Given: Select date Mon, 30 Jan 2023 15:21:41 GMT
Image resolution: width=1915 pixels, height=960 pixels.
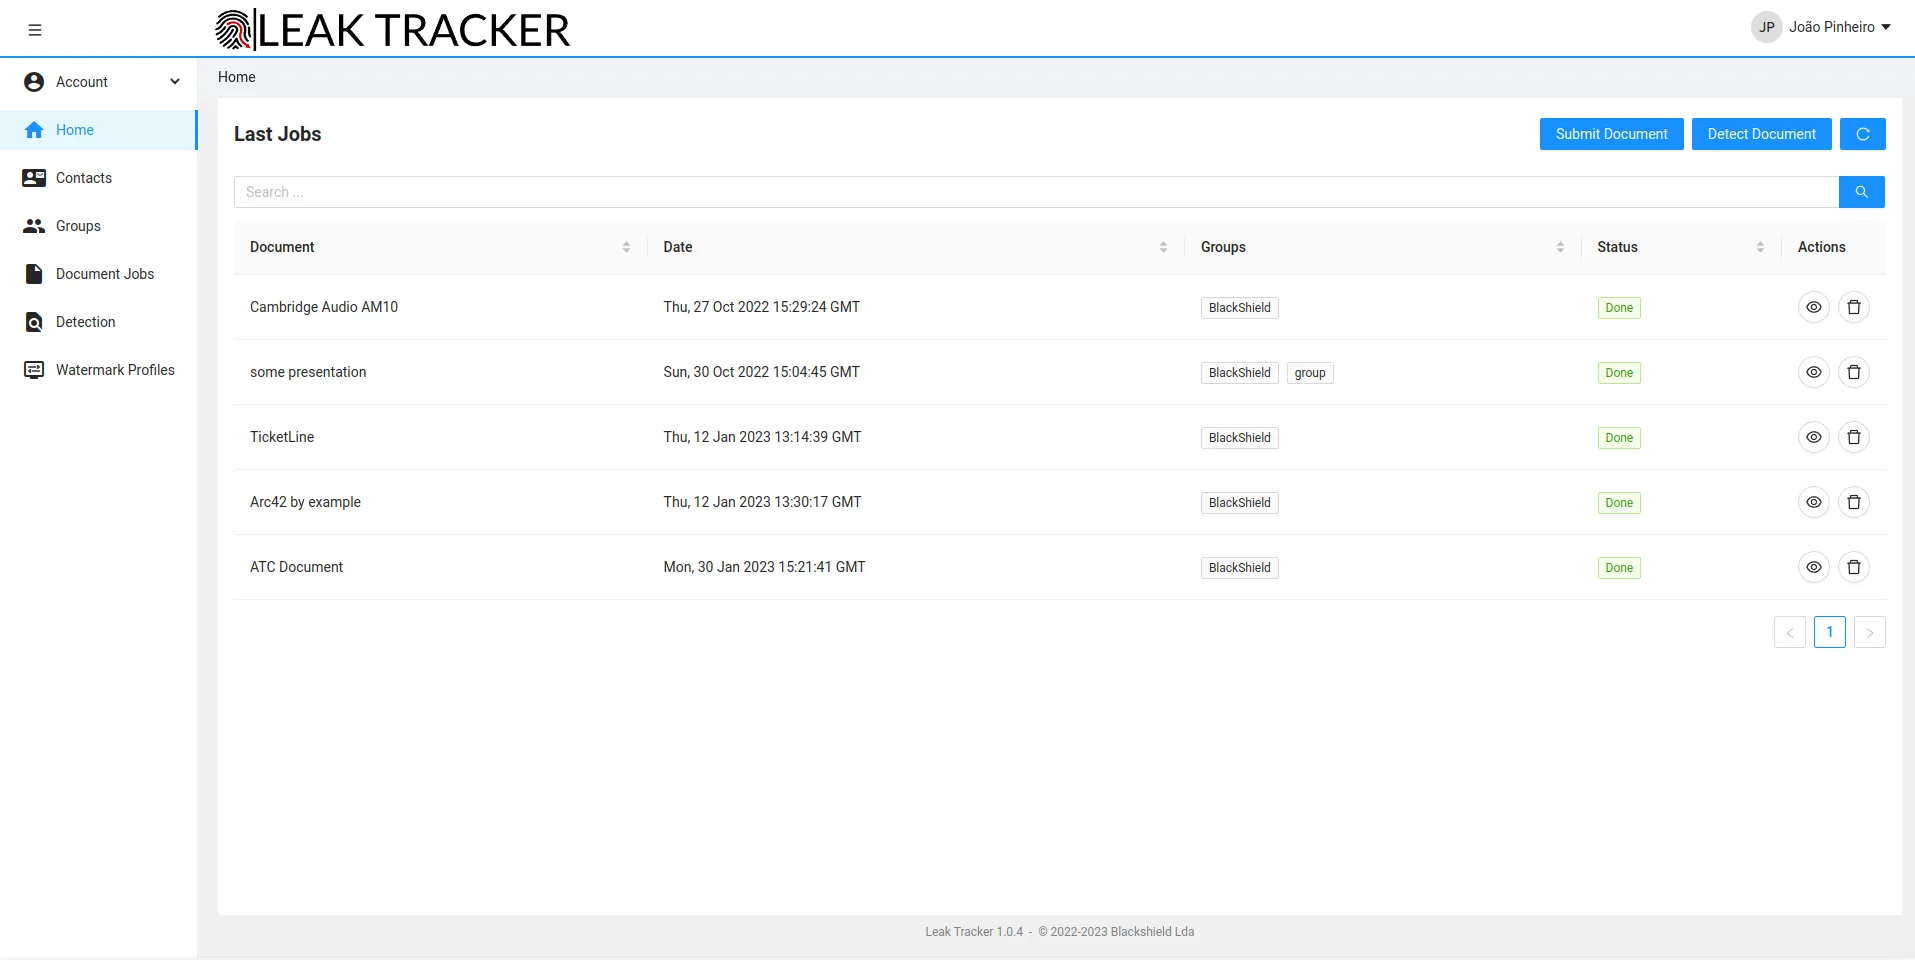Looking at the screenshot, I should [764, 567].
